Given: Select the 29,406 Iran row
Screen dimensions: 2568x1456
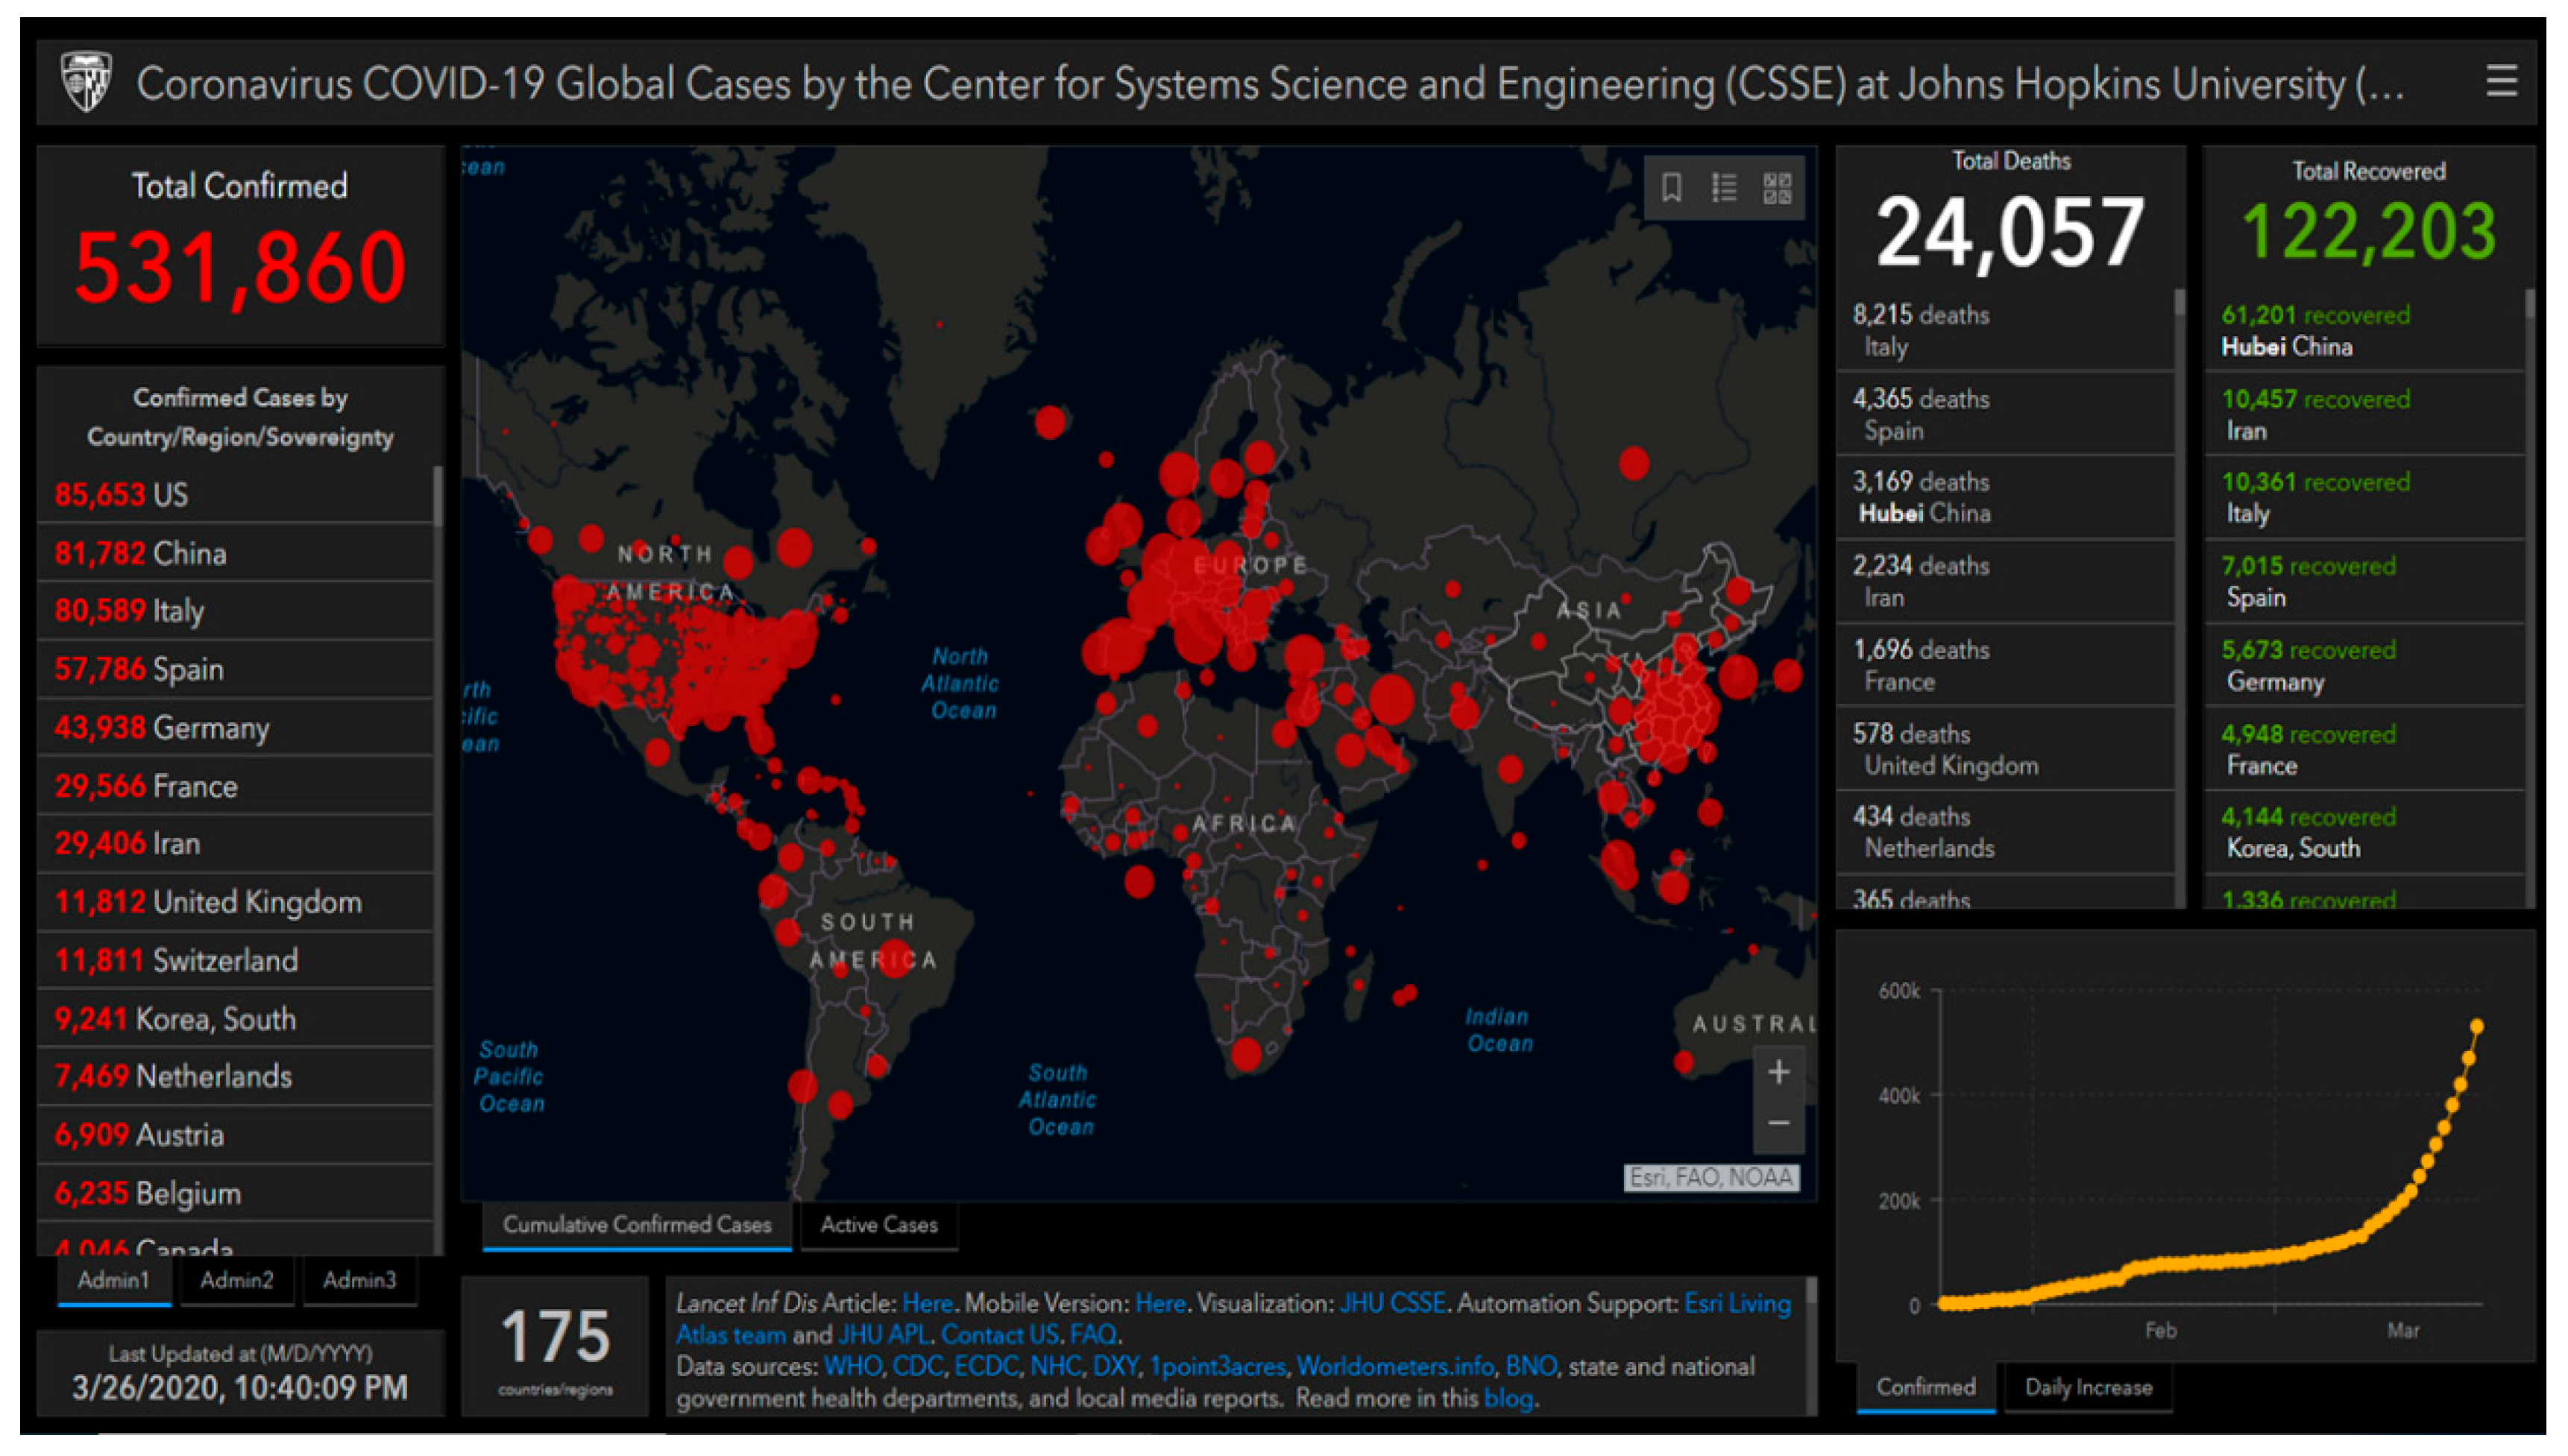Looking at the screenshot, I should 235,844.
